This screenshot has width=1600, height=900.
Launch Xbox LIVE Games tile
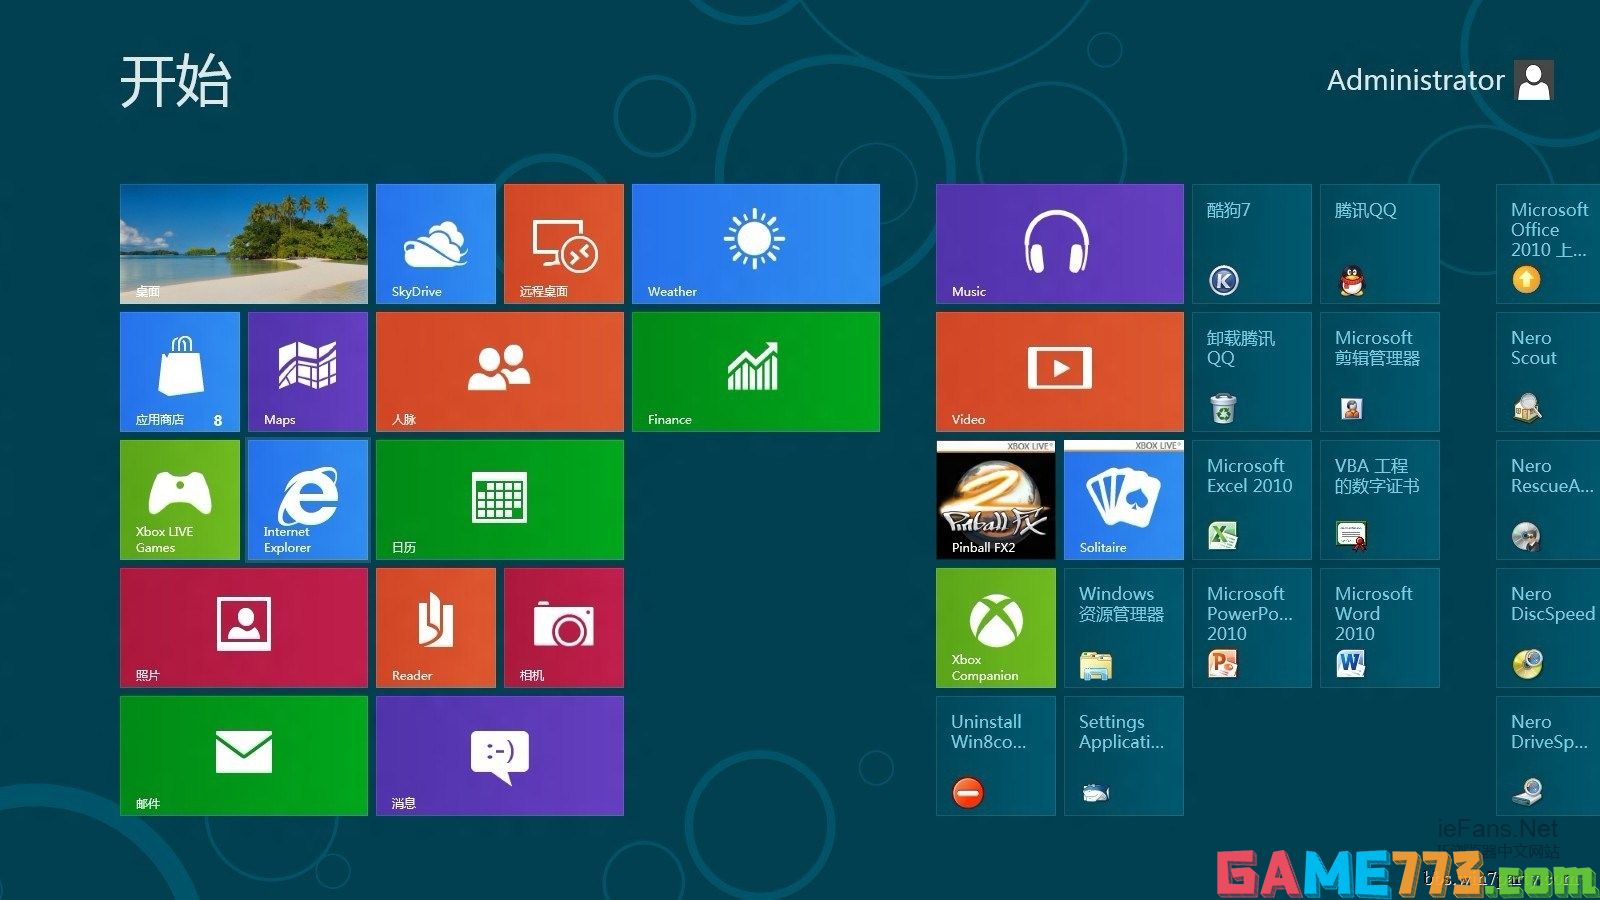pos(180,500)
